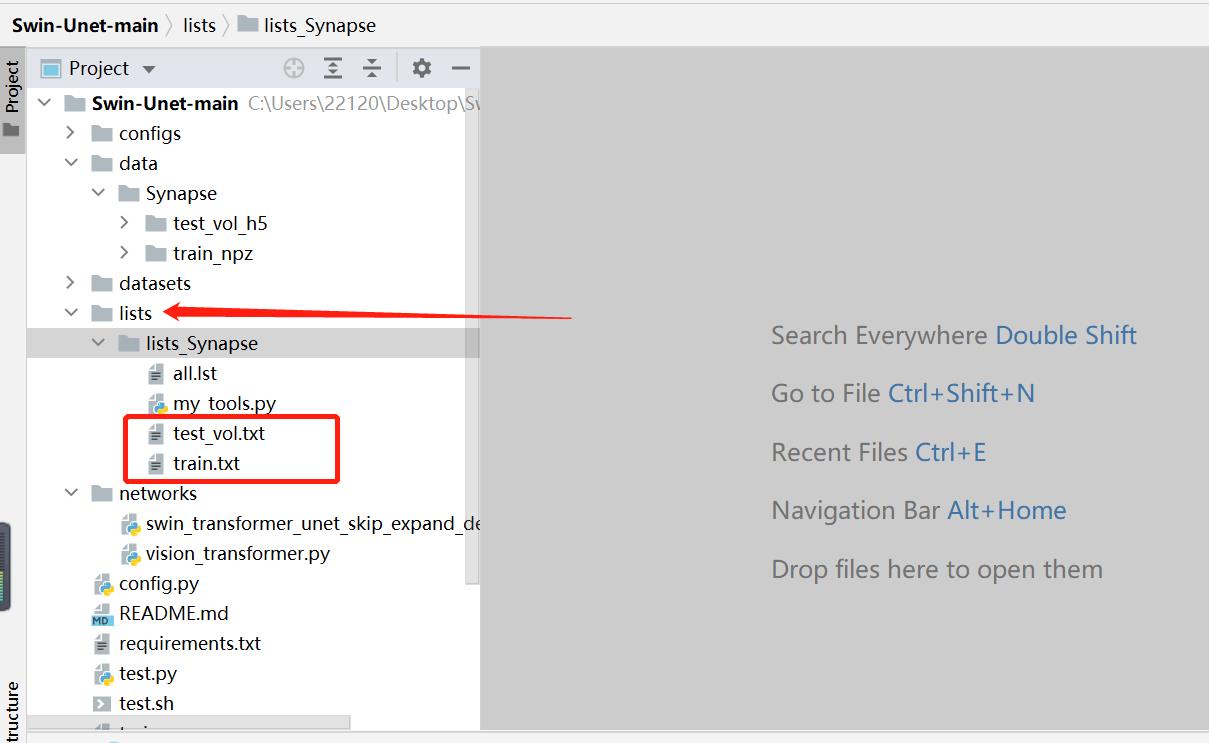
Task: Select the networks folder icon
Action: (x=102, y=493)
